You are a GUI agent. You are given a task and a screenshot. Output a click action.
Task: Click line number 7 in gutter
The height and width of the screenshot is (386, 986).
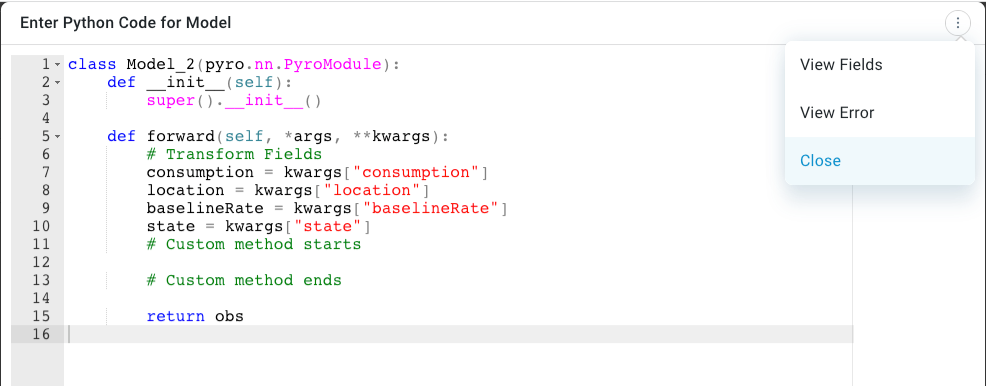(x=45, y=172)
